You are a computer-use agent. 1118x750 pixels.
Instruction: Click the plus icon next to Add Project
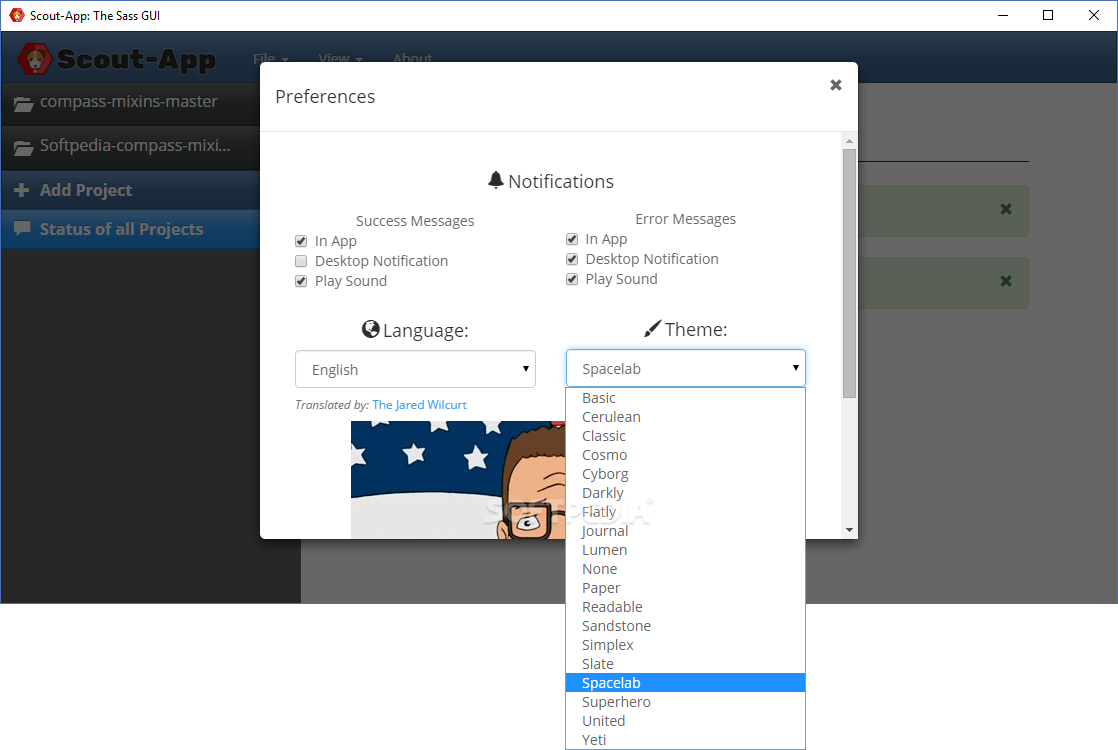pos(22,190)
